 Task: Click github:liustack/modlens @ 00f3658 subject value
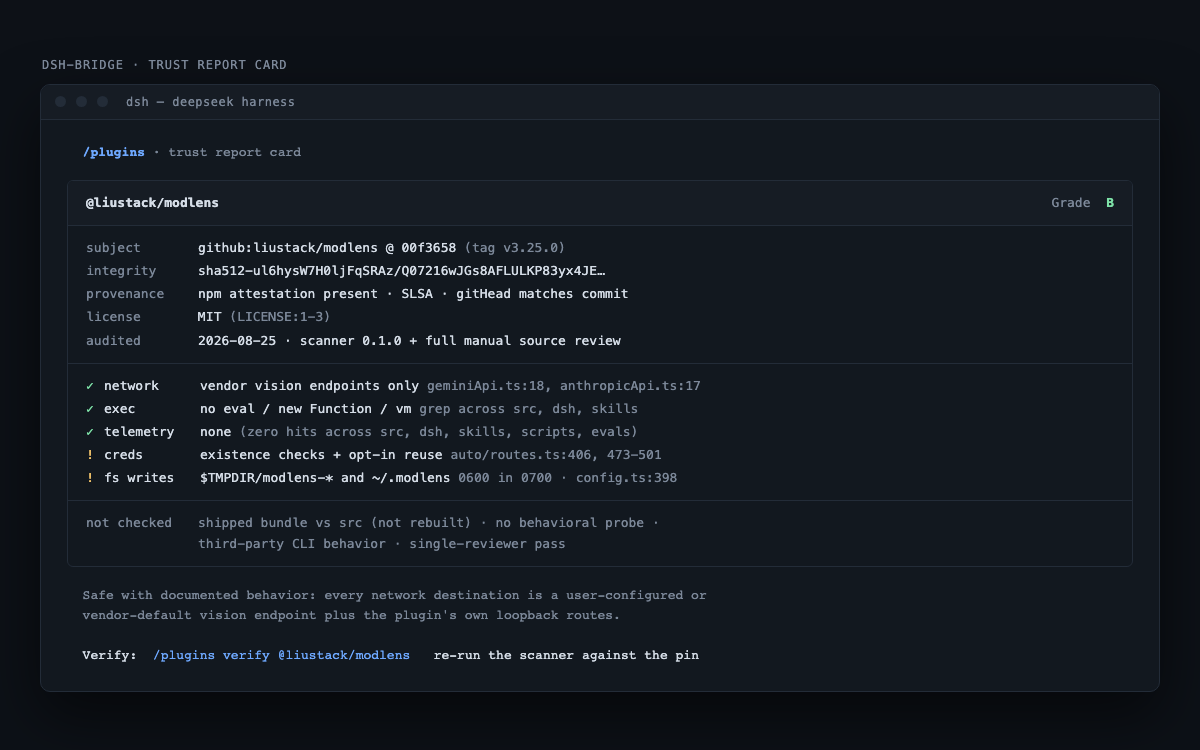pos(327,248)
